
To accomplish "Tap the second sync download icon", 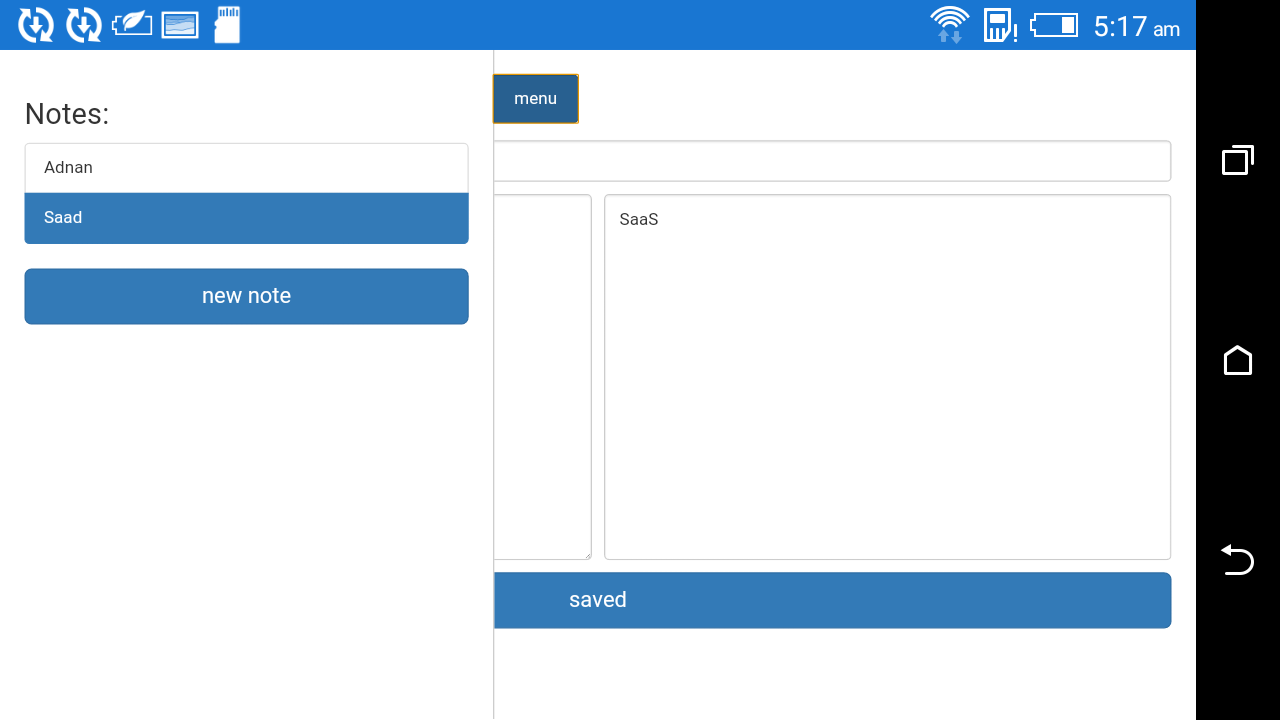I will click(x=84, y=25).
